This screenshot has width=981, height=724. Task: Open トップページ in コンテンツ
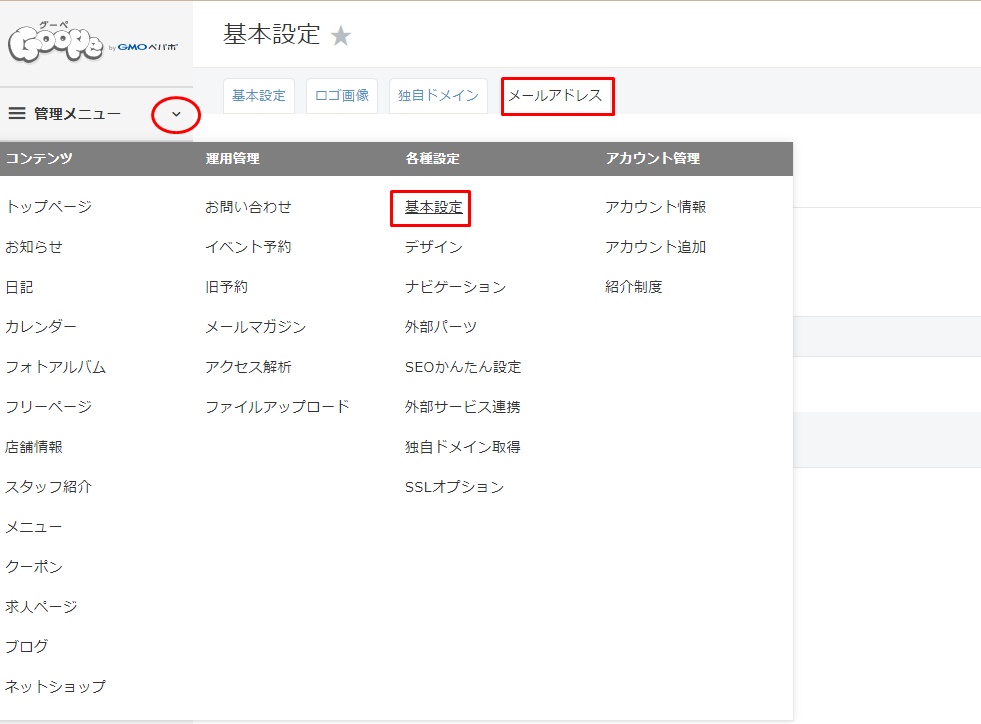[x=48, y=207]
